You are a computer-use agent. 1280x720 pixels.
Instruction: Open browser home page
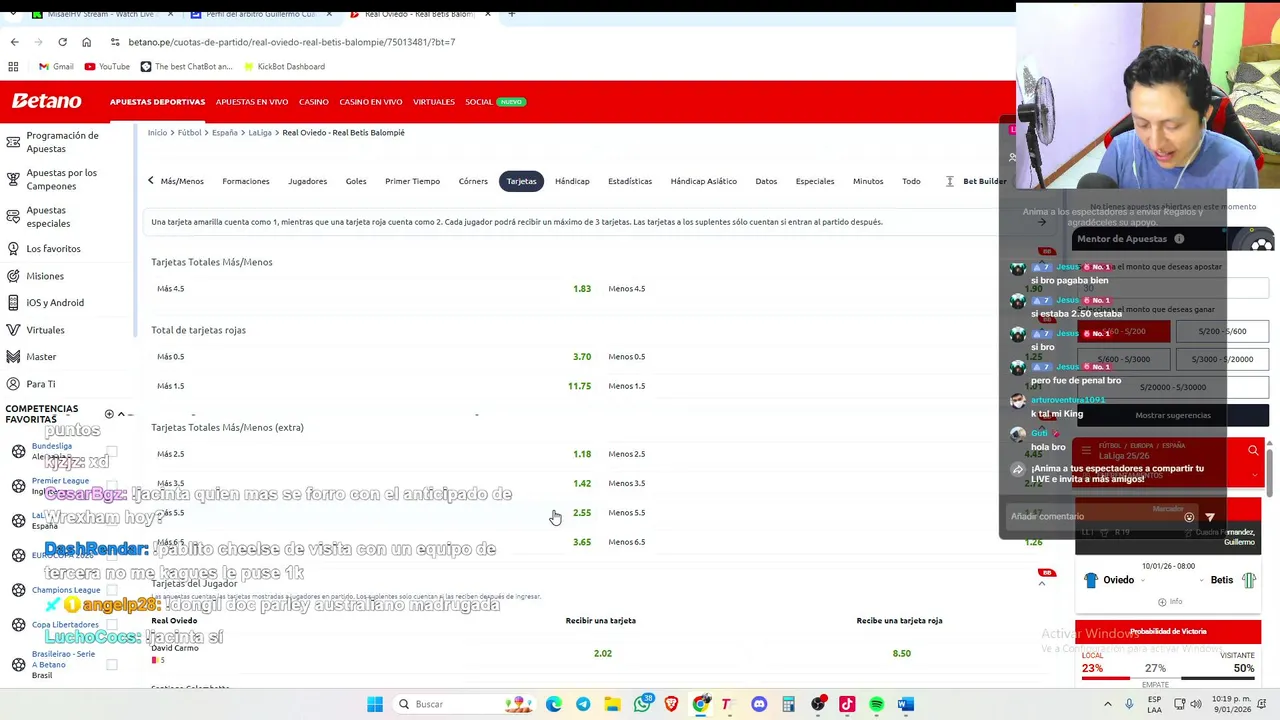86,42
